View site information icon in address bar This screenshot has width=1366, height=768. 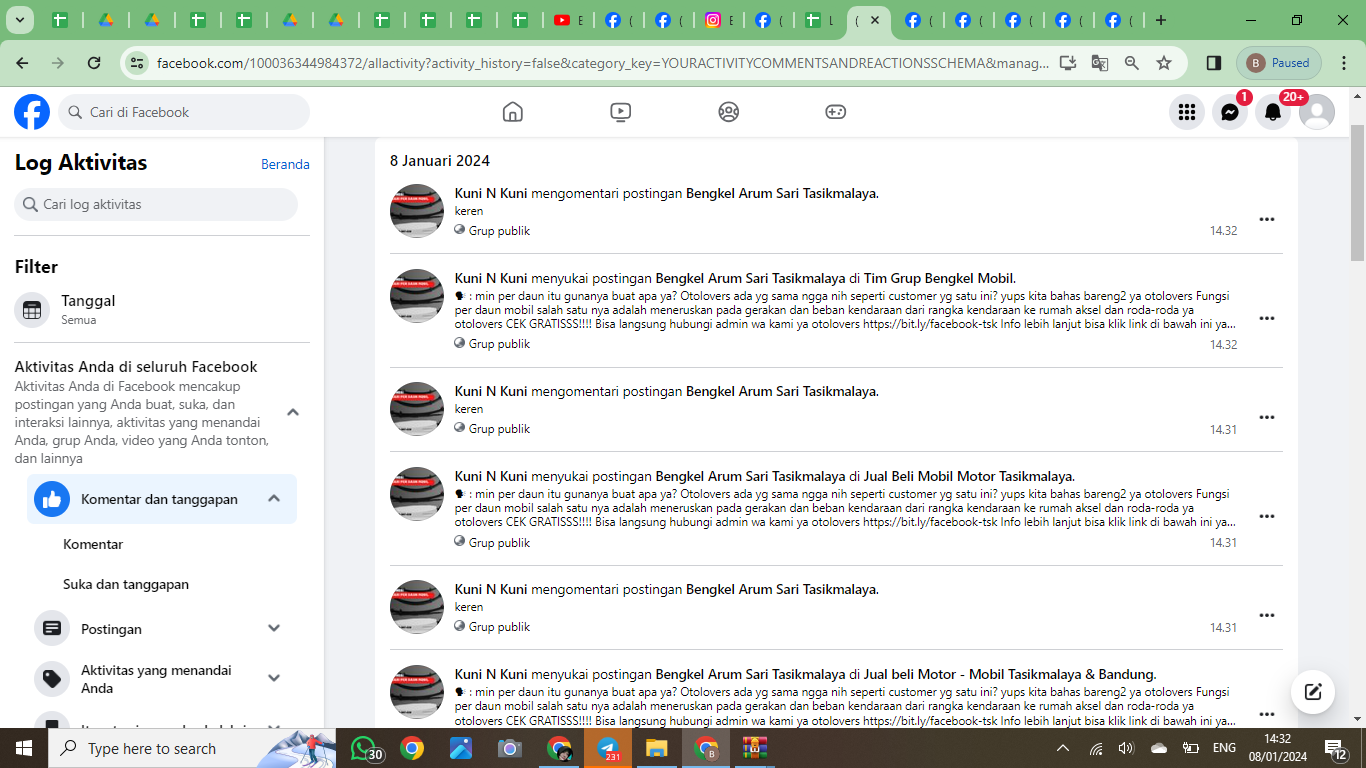tap(137, 63)
